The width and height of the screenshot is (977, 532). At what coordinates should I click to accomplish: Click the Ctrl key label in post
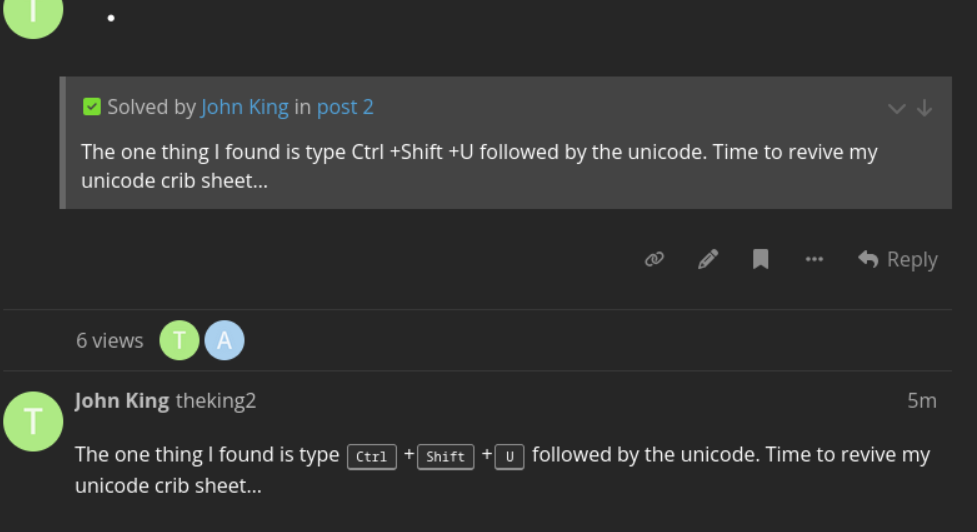click(372, 457)
